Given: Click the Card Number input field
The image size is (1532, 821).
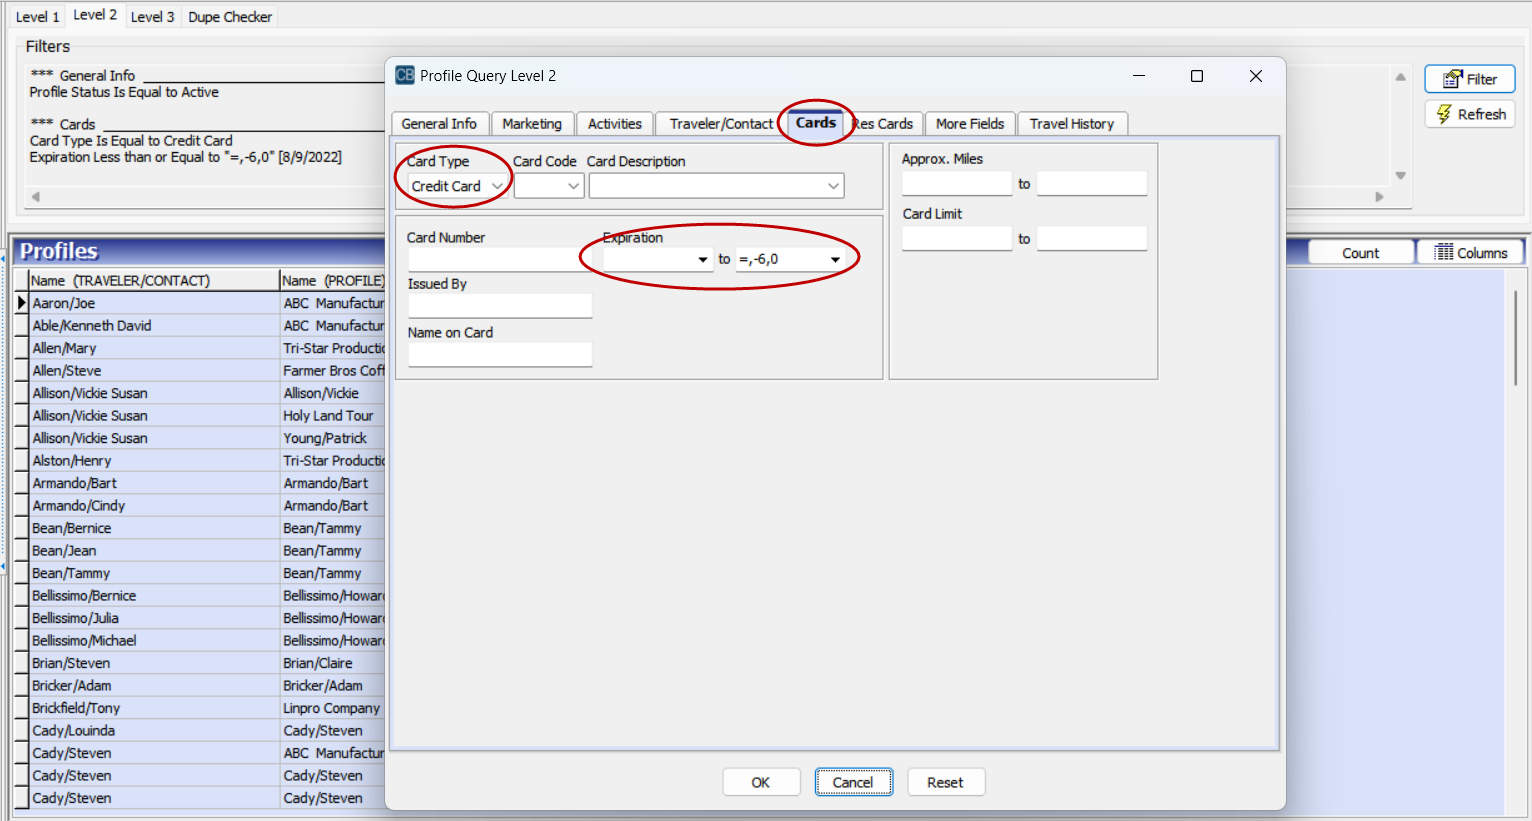Looking at the screenshot, I should (500, 259).
